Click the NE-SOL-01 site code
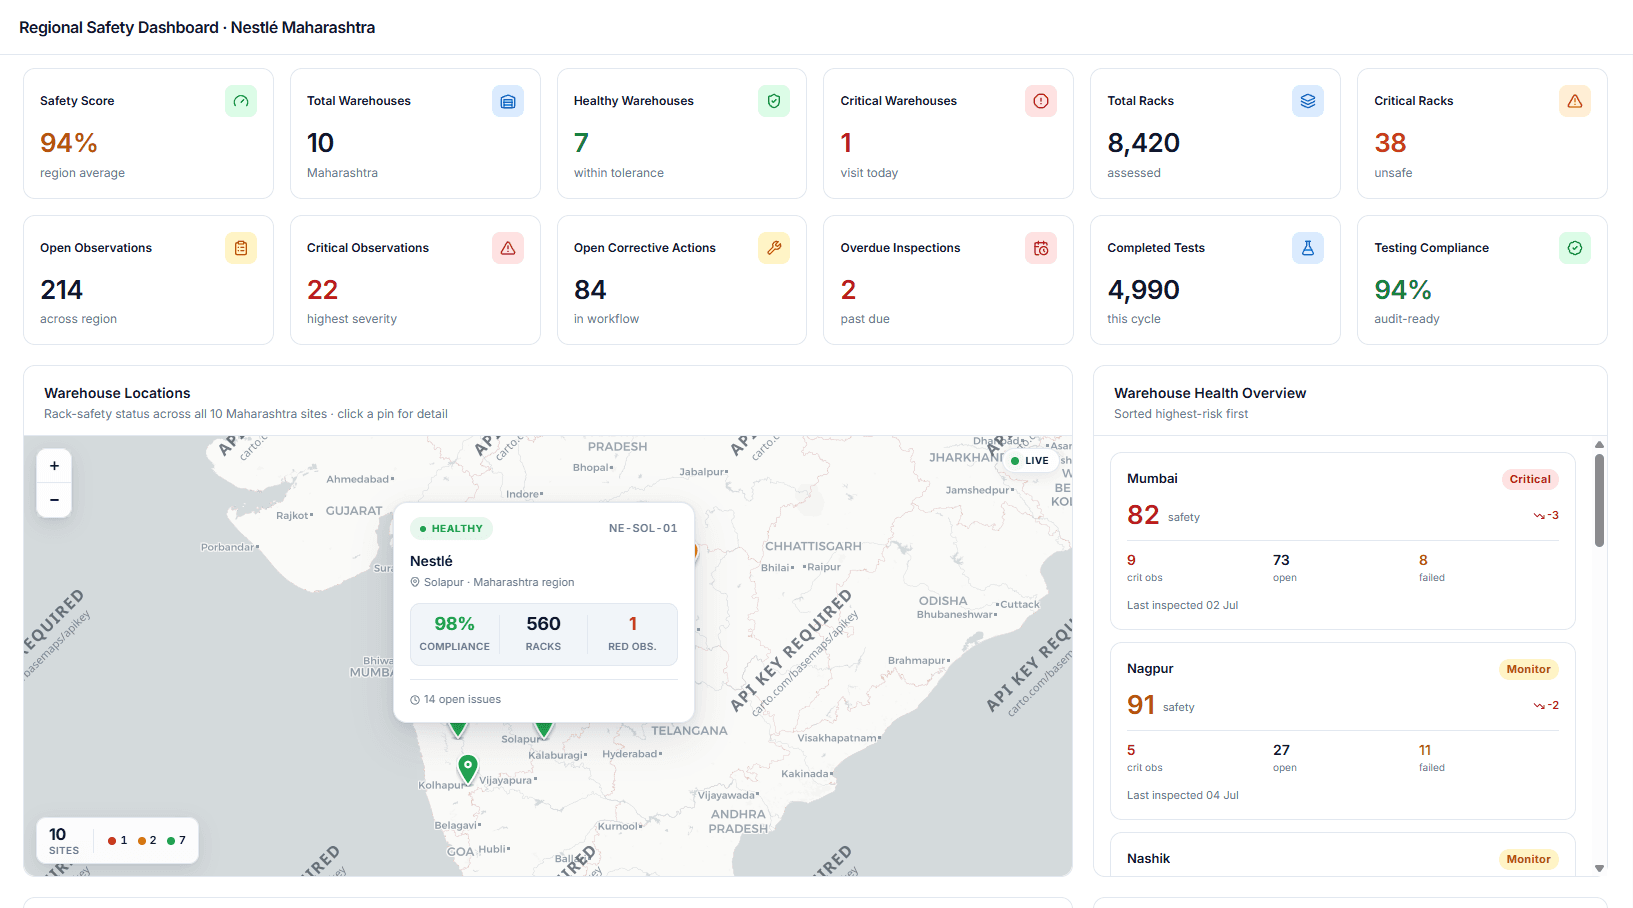The image size is (1633, 908). click(643, 528)
